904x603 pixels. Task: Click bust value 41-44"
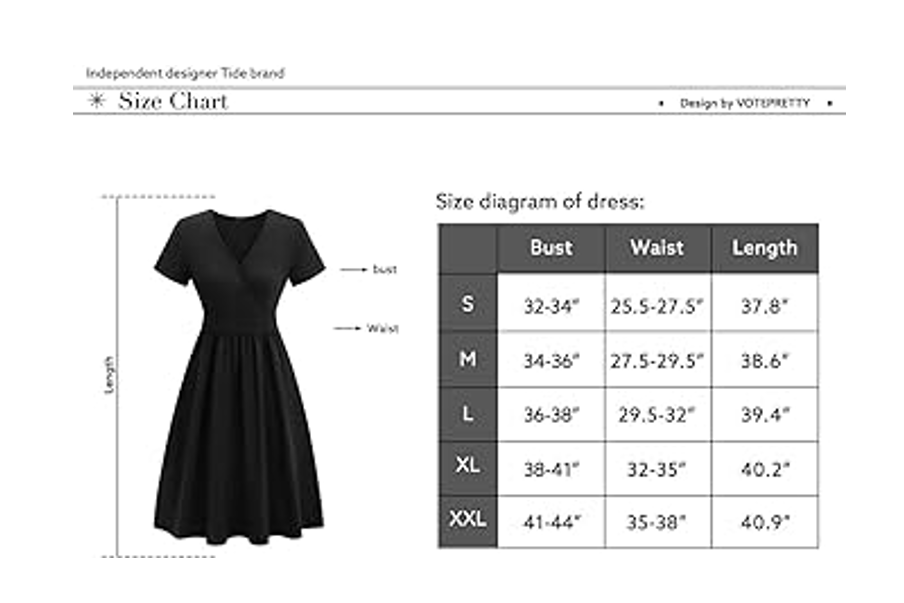(552, 522)
